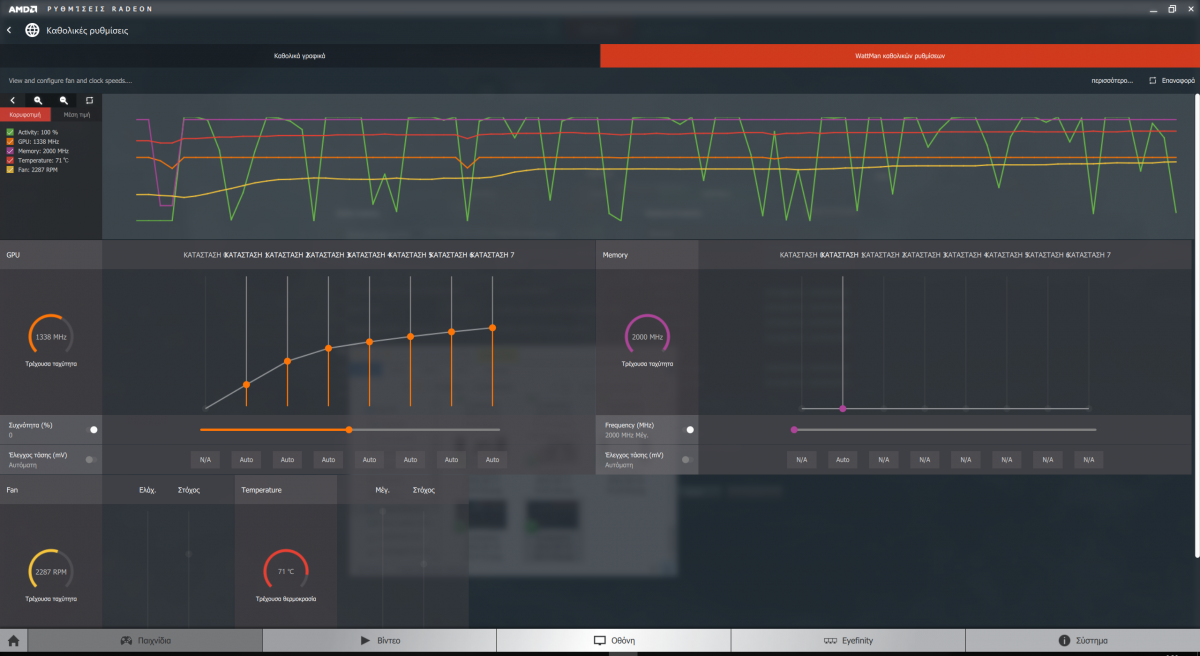1200x656 pixels.
Task: Reset the chart view with square icon
Action: [x=89, y=100]
